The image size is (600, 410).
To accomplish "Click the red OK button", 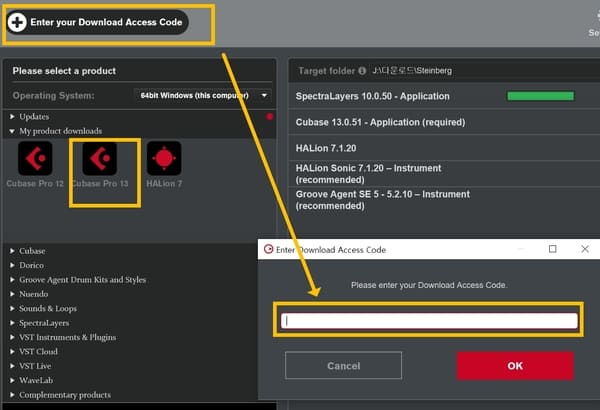I will (515, 366).
